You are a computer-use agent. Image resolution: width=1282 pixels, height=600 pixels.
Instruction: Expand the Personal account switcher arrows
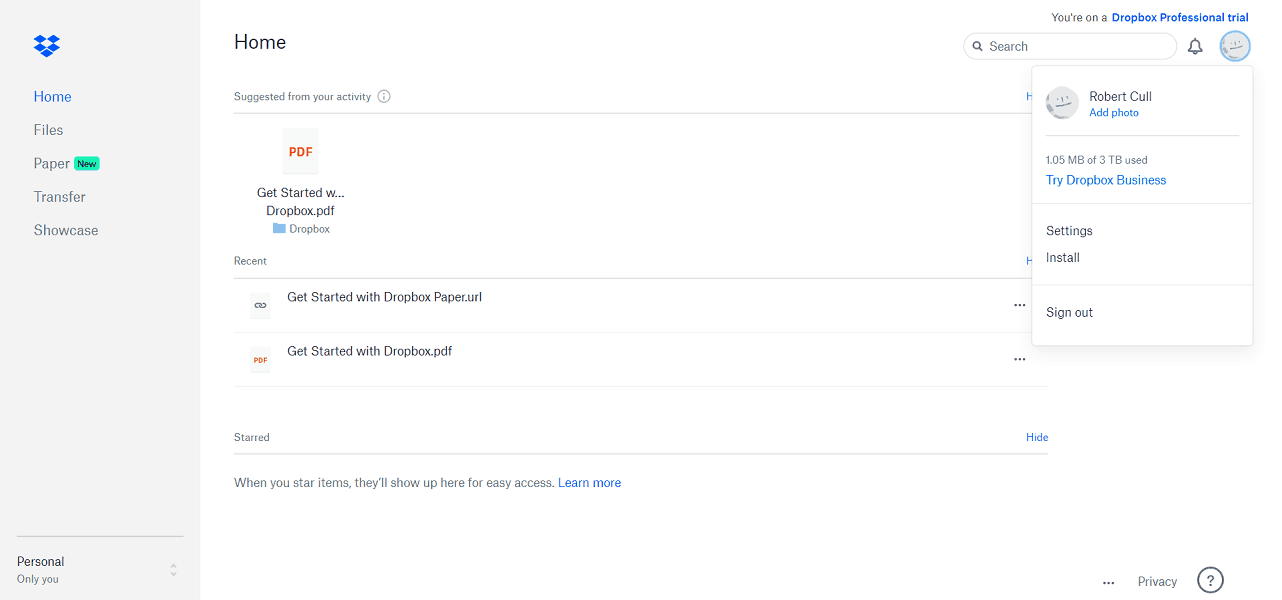(x=173, y=570)
